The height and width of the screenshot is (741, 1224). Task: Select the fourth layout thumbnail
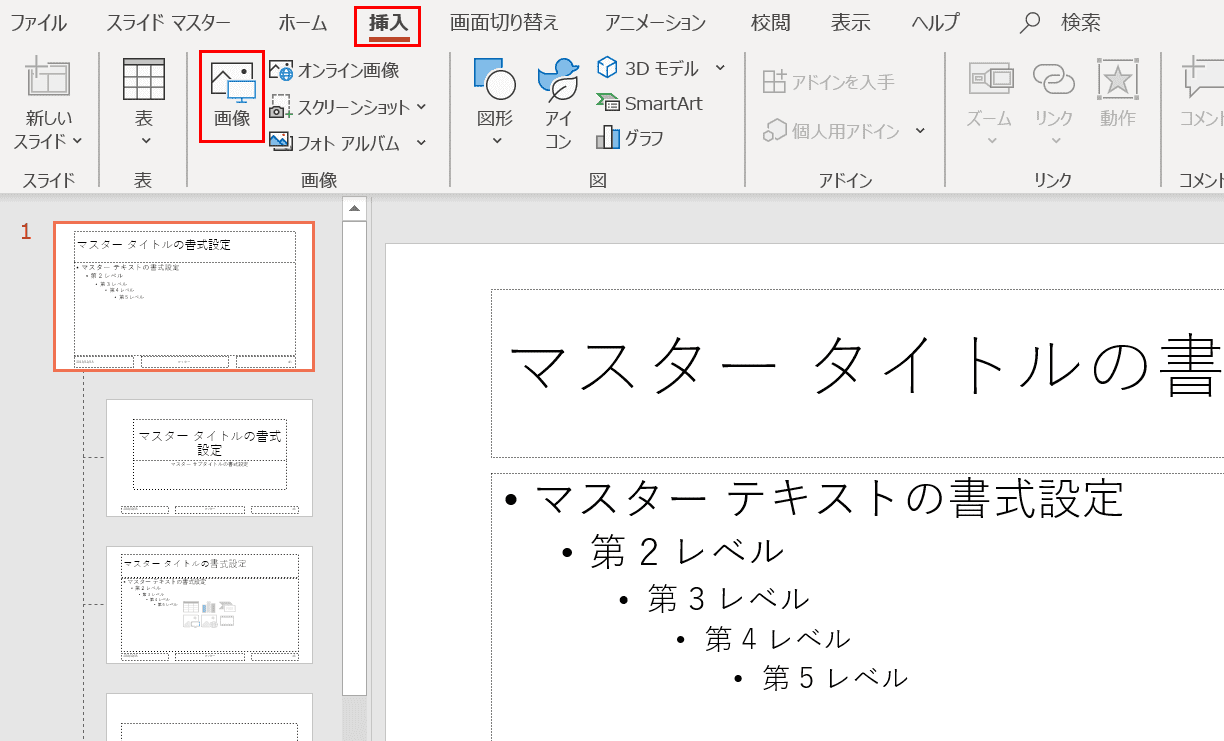210,717
